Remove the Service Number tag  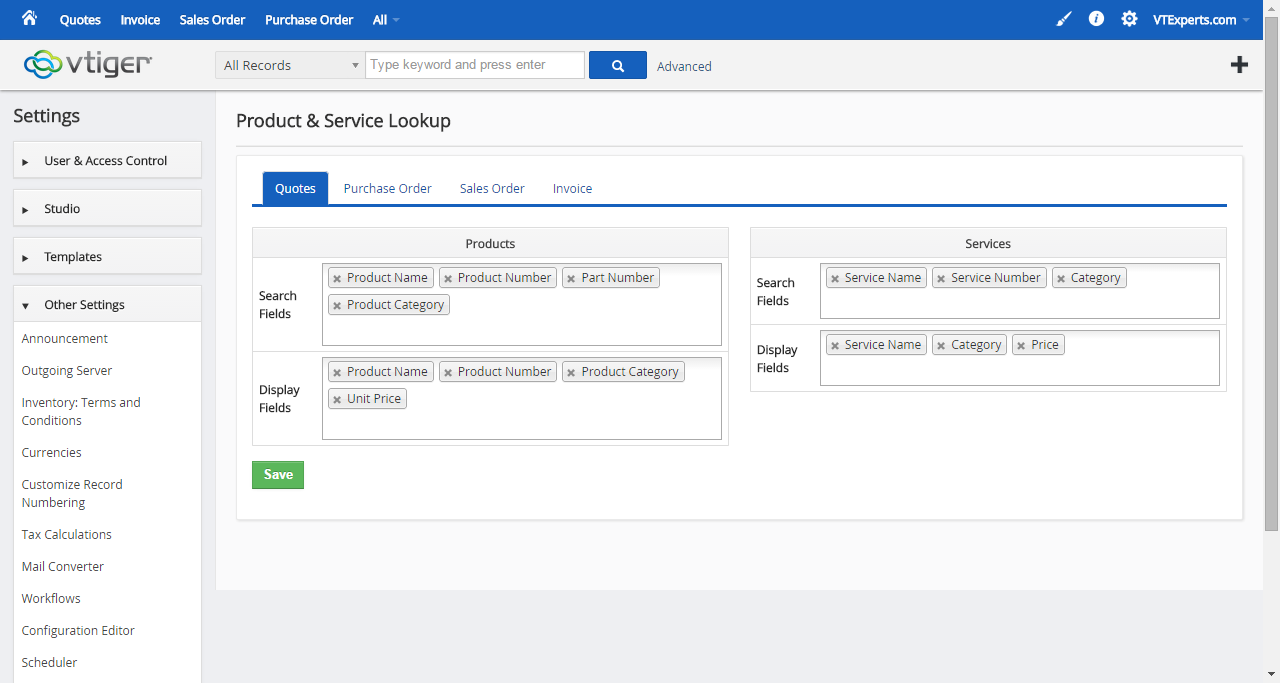[941, 279]
